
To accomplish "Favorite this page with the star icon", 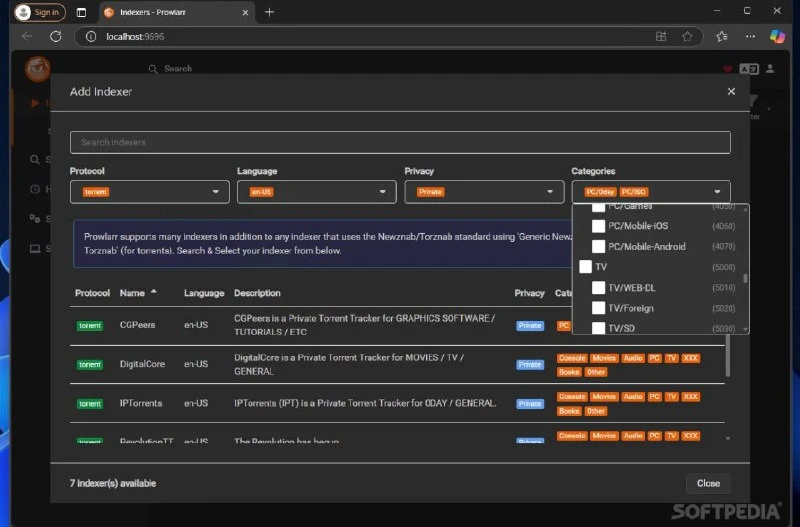I will 687,36.
